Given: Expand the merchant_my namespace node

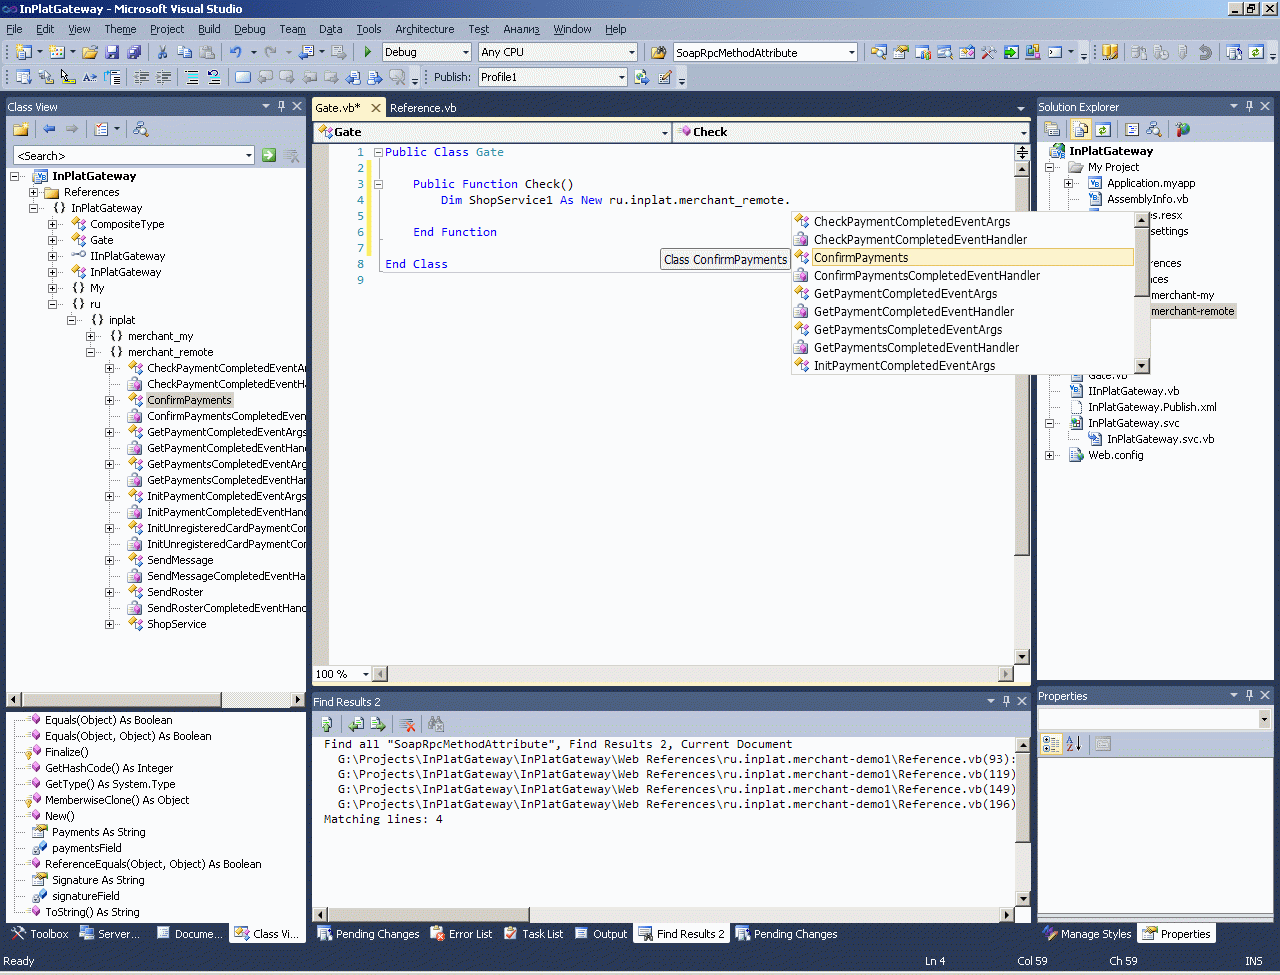Looking at the screenshot, I should [x=90, y=336].
